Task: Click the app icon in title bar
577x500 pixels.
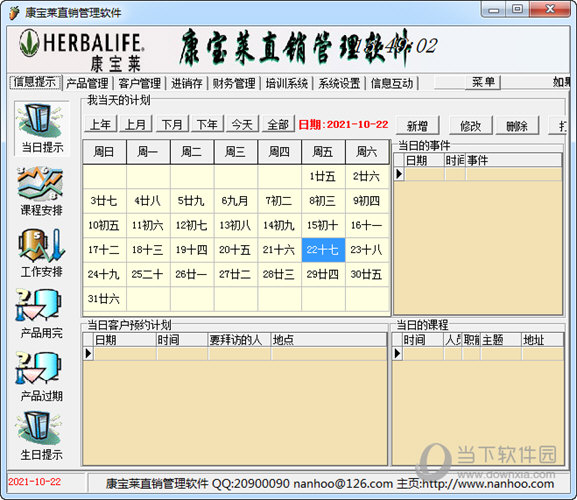Action: click(14, 13)
